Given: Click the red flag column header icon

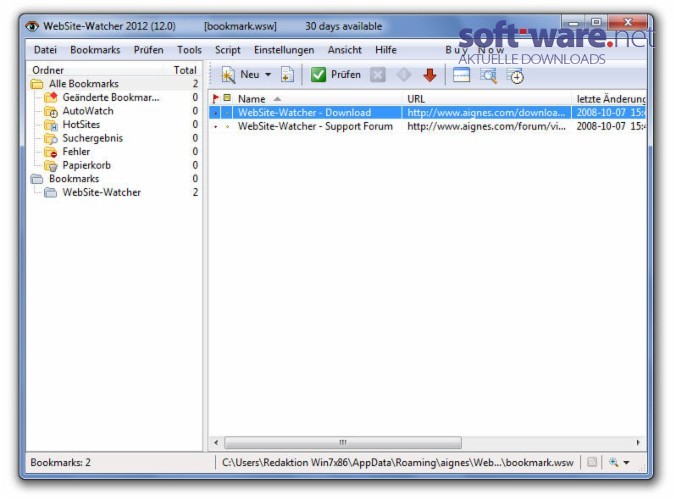Looking at the screenshot, I should click(216, 99).
